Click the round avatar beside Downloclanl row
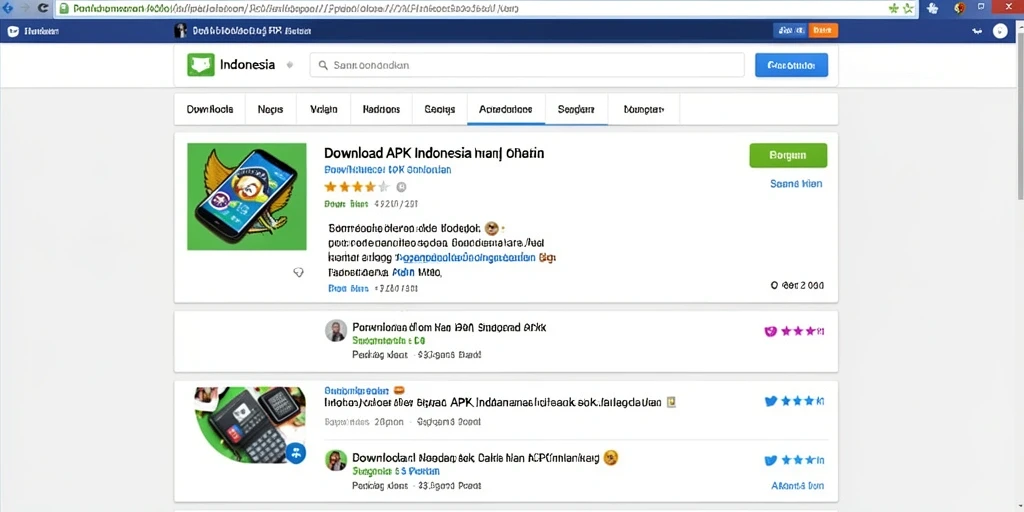The height and width of the screenshot is (512, 1024). (x=336, y=460)
